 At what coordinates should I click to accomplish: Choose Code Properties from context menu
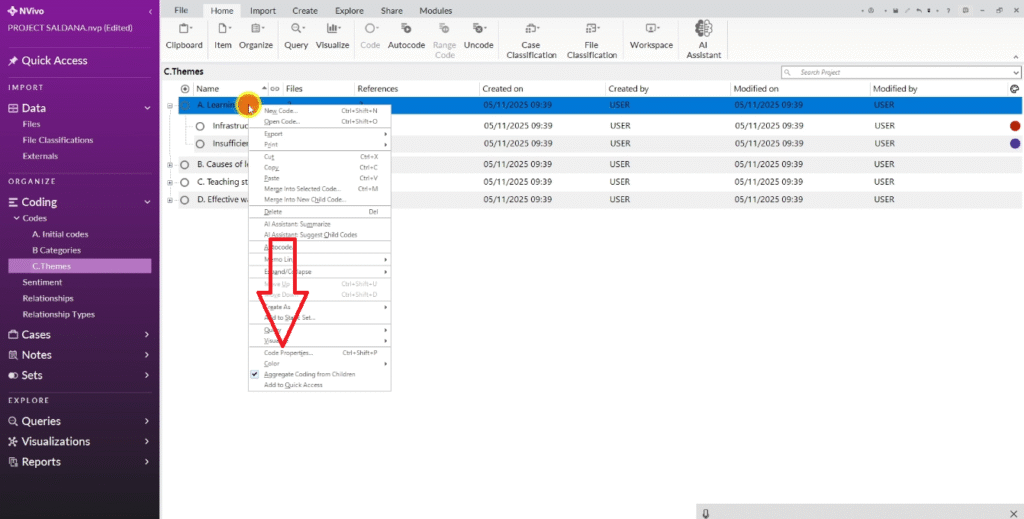[x=288, y=353]
